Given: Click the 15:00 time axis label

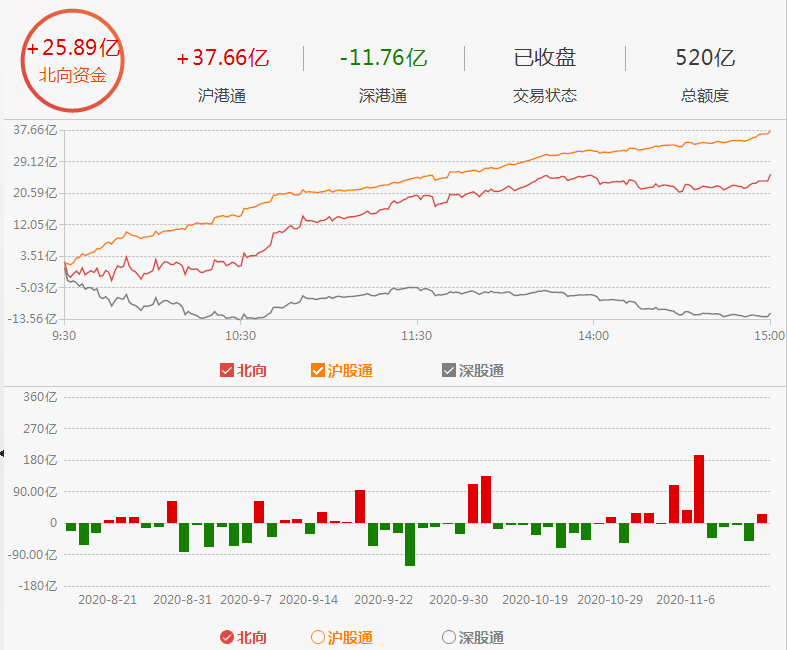Looking at the screenshot, I should (x=769, y=335).
